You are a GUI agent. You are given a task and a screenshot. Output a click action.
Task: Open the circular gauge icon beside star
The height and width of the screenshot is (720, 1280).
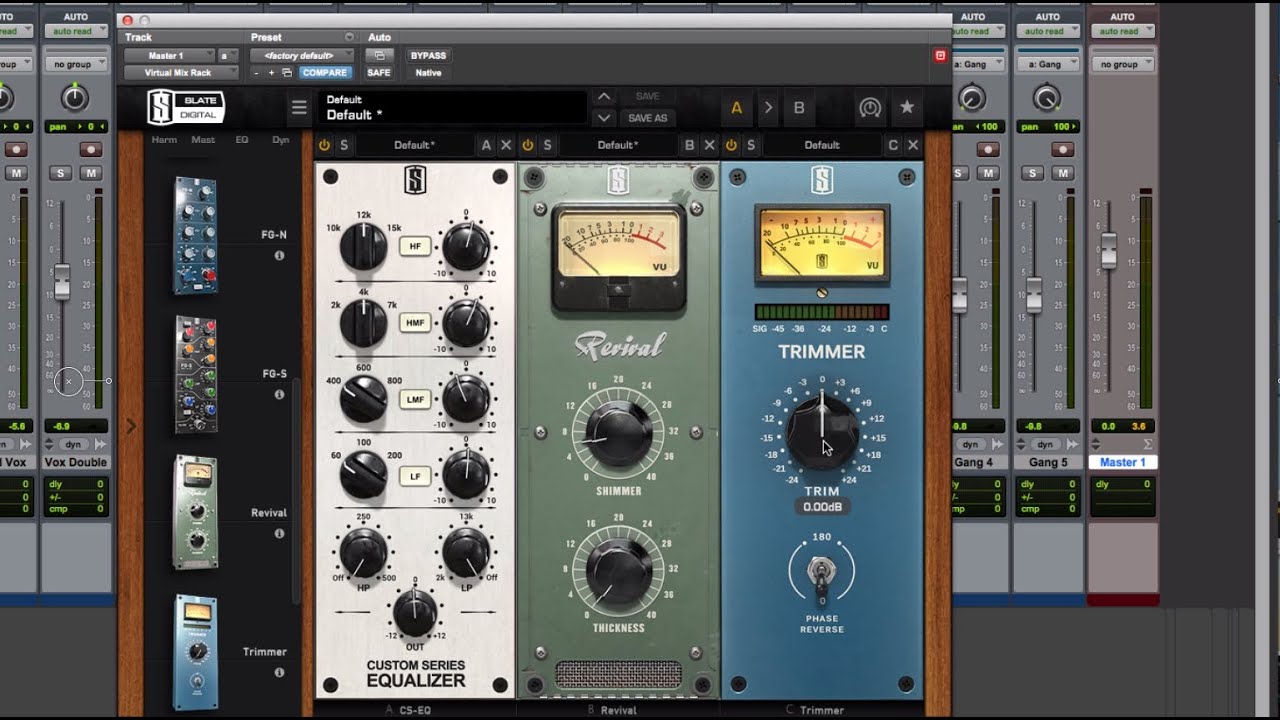pyautogui.click(x=869, y=107)
